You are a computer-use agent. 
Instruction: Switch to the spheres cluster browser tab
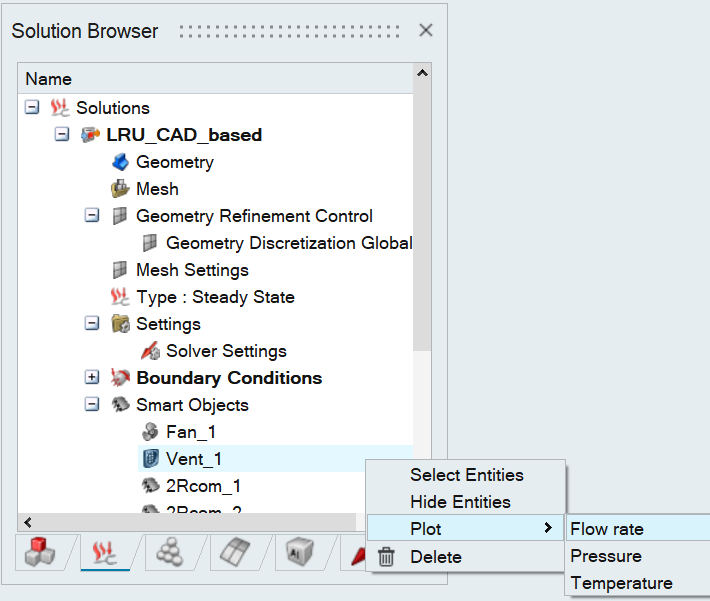(165, 552)
